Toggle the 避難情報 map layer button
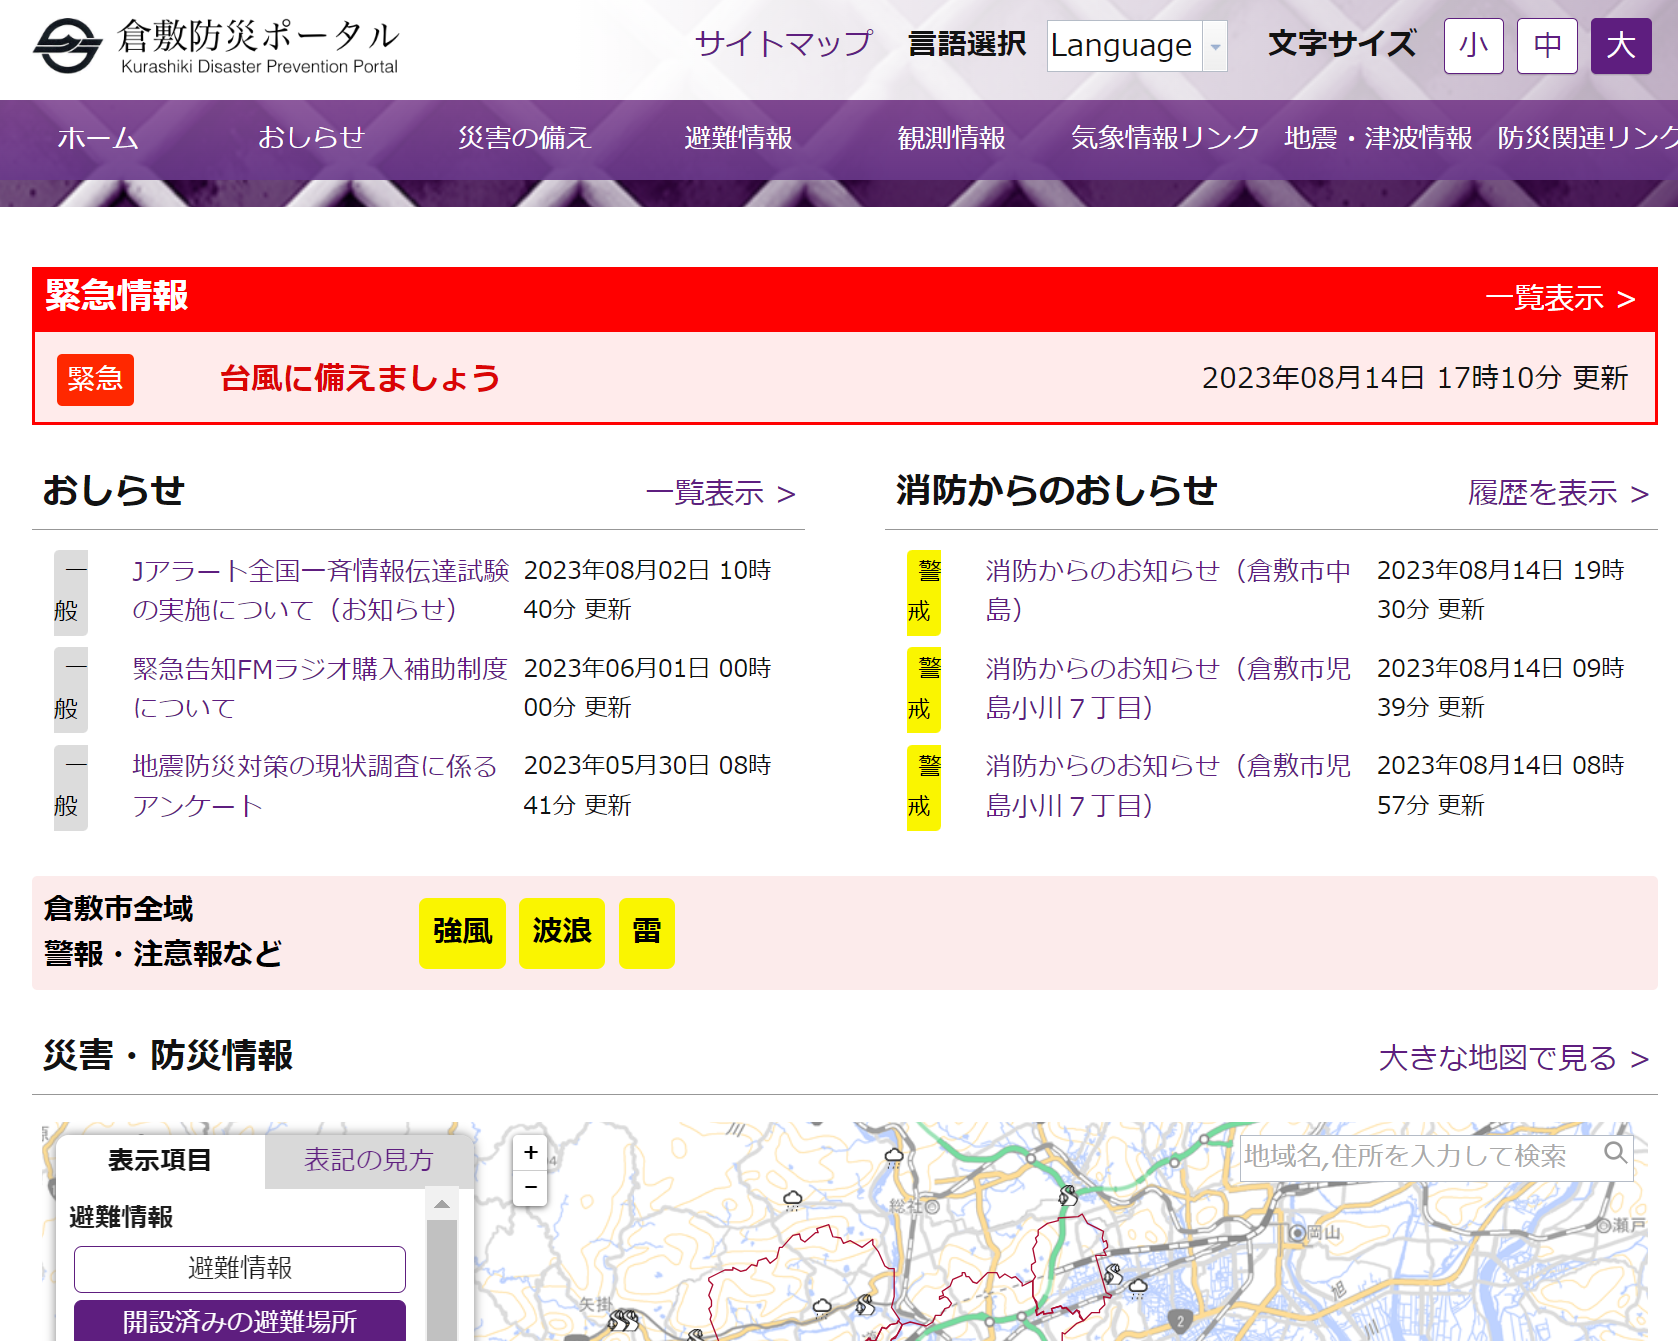This screenshot has width=1678, height=1341. click(239, 1269)
